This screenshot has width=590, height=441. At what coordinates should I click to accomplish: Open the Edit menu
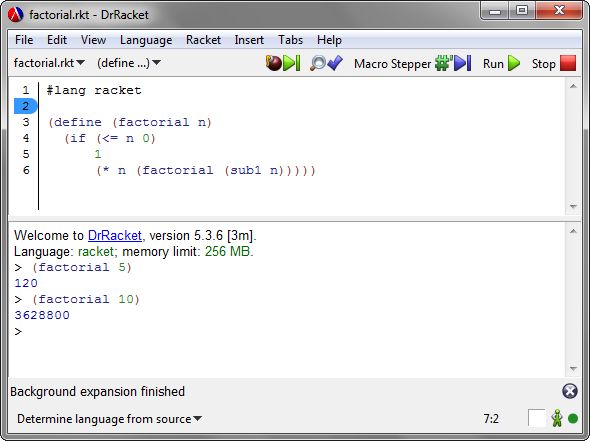point(56,40)
